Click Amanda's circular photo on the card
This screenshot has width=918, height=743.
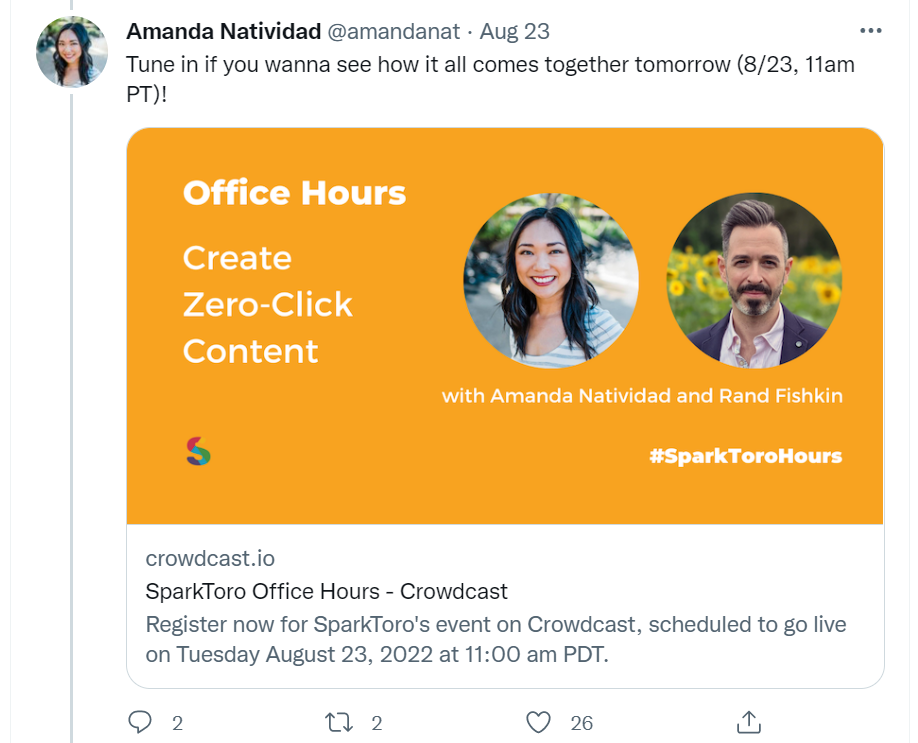pyautogui.click(x=550, y=280)
